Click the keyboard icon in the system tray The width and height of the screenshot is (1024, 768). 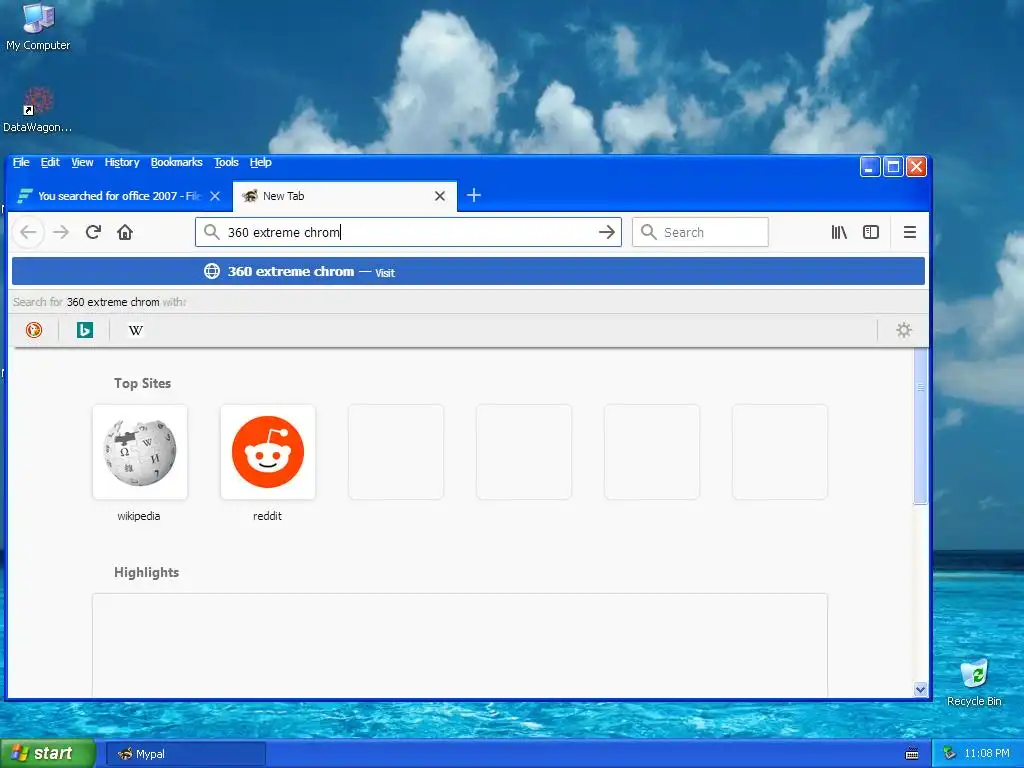click(912, 754)
